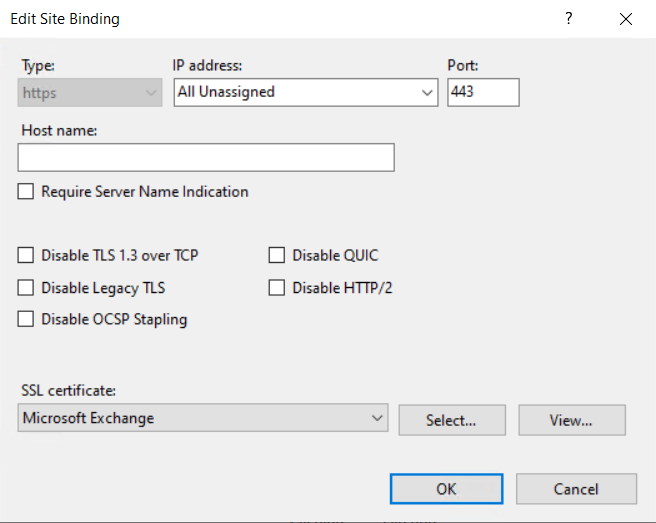This screenshot has width=656, height=523.
Task: Check the Disable Legacy TLS box
Action: [26, 288]
